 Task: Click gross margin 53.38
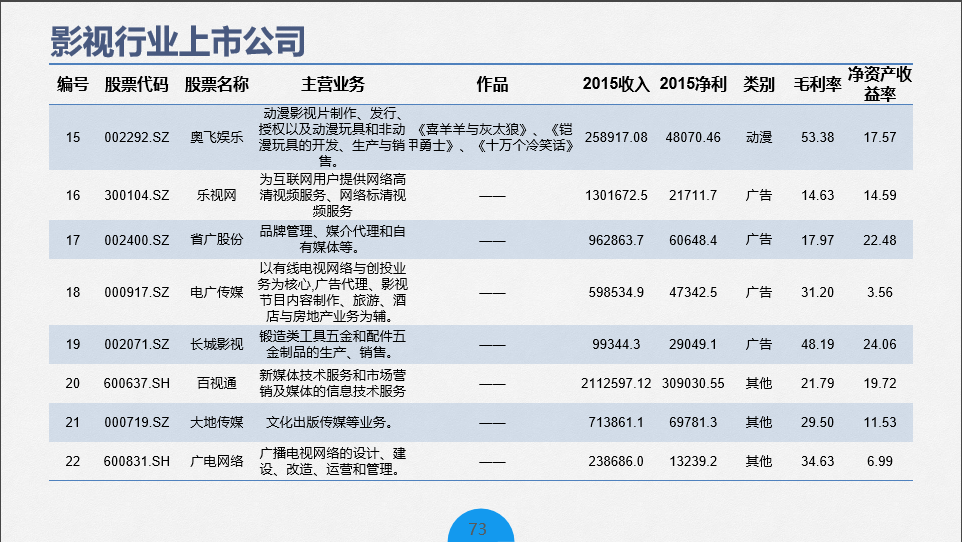[x=818, y=137]
